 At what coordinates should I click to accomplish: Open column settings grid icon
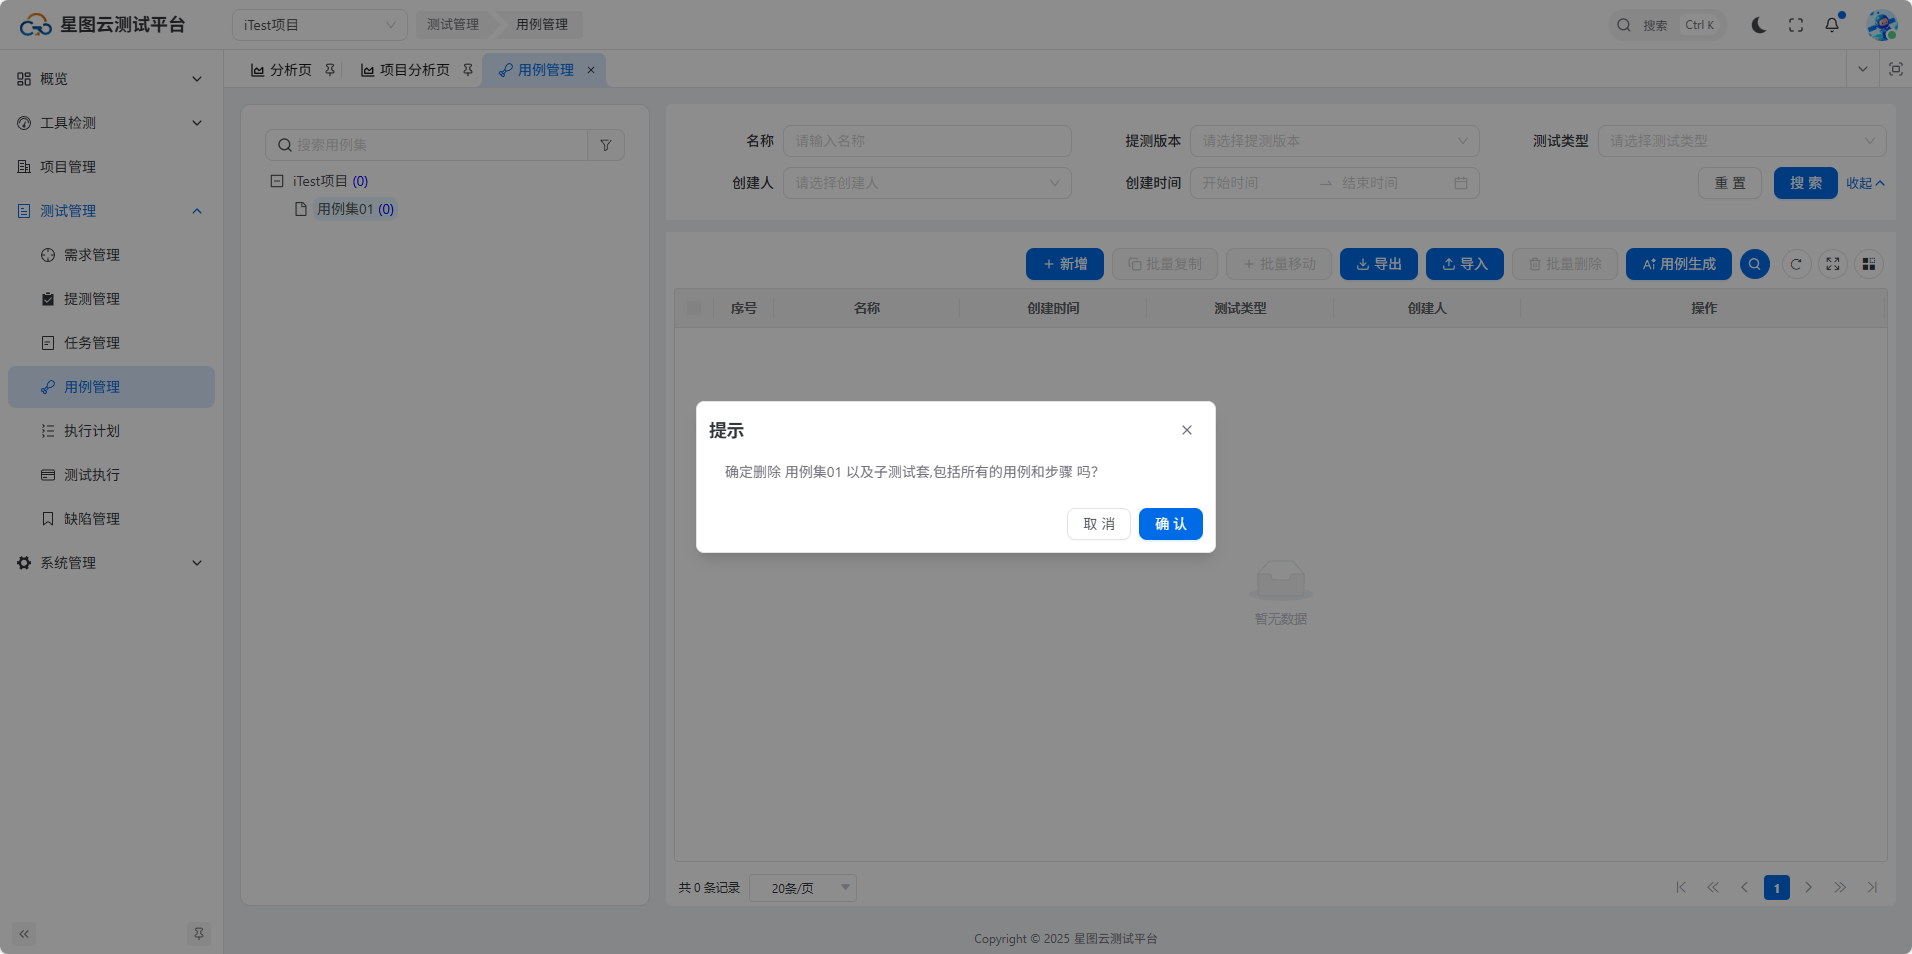point(1868,264)
